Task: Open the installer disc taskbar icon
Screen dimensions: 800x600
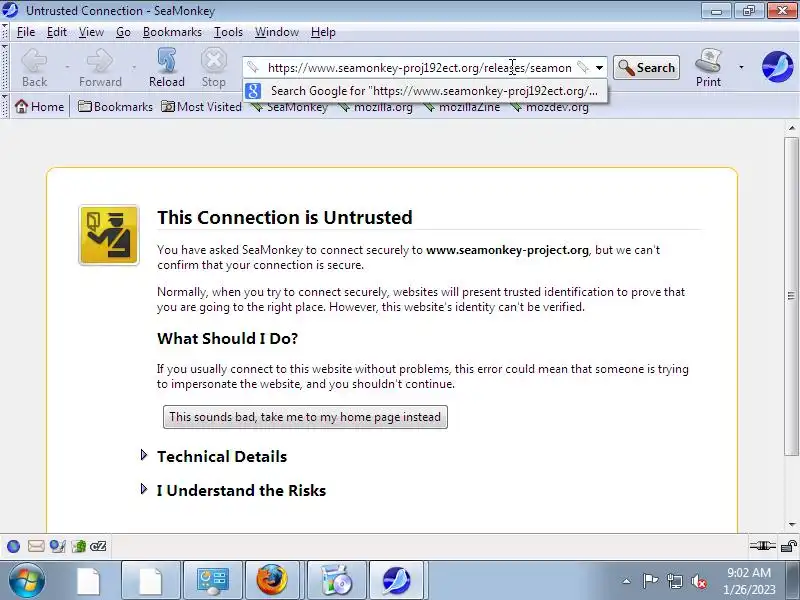Action: (336, 580)
